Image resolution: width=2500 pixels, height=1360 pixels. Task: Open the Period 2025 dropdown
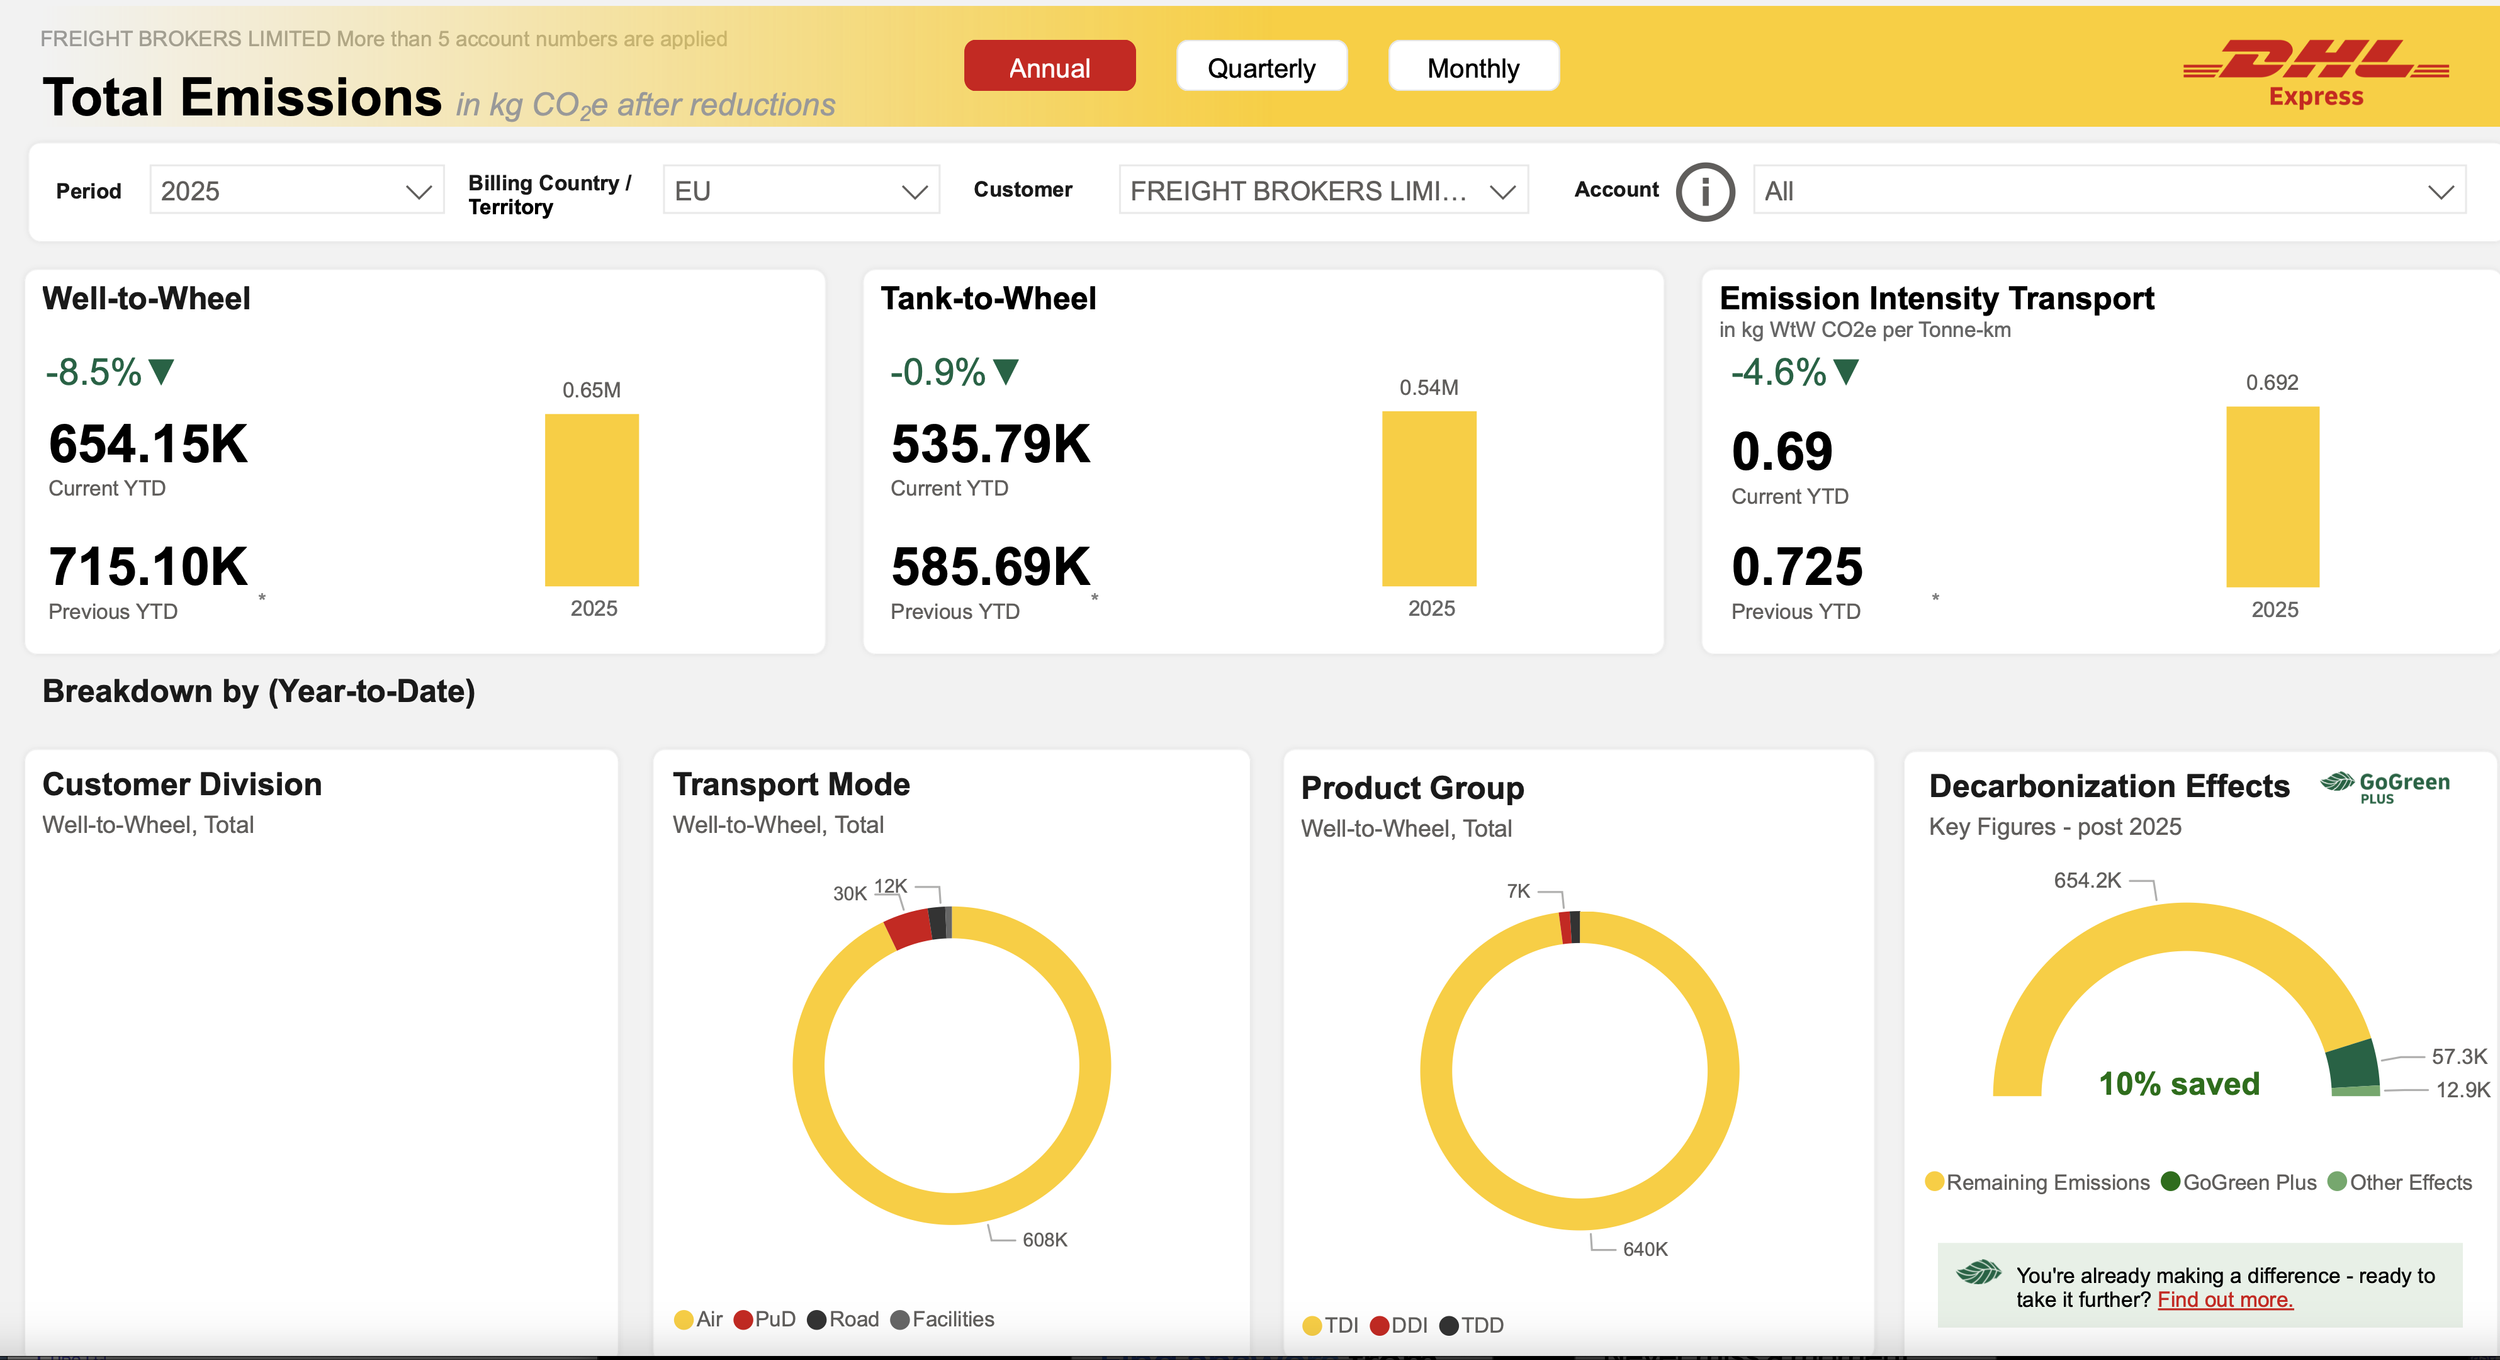click(297, 190)
